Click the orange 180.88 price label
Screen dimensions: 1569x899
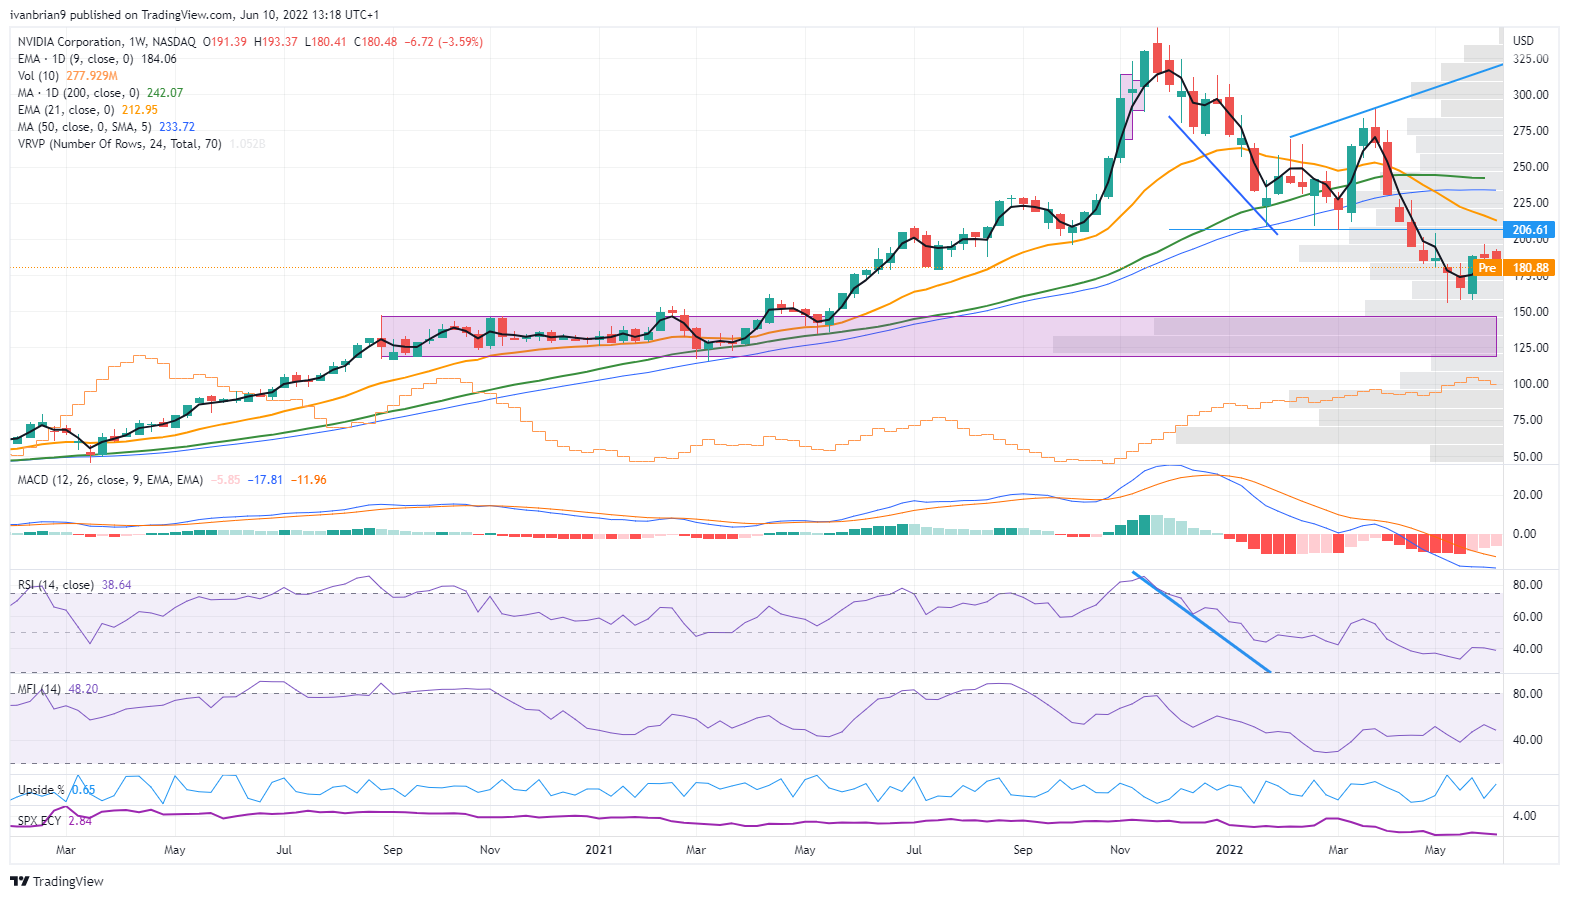(x=1530, y=268)
